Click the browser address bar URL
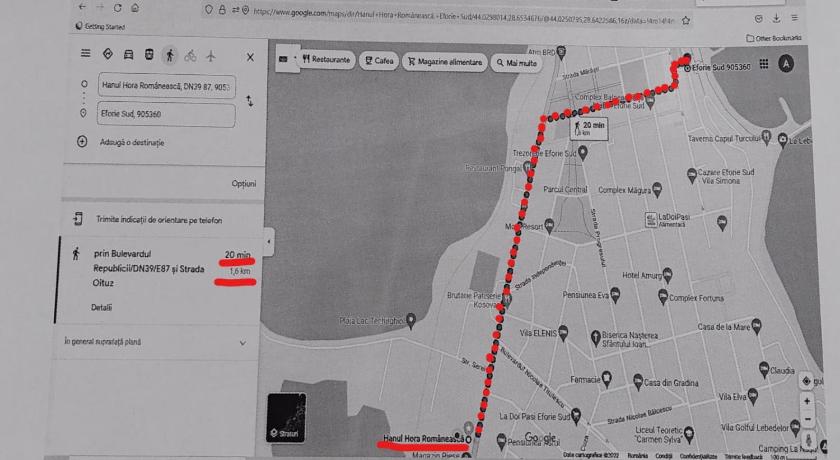 pos(463,17)
